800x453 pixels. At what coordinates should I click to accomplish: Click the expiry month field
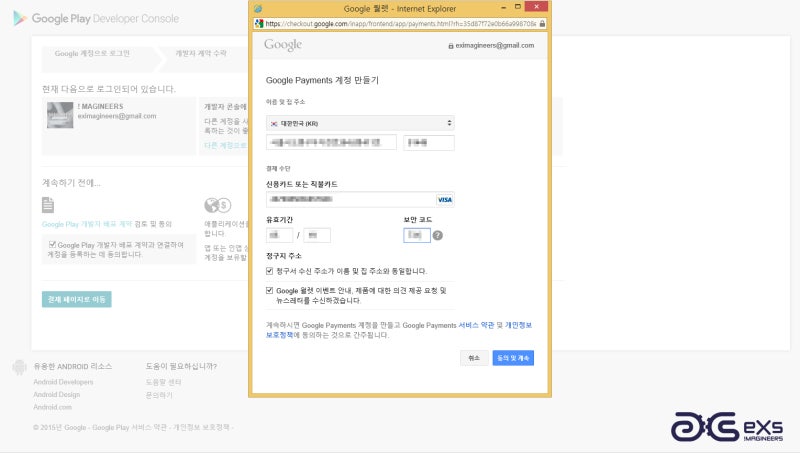point(280,235)
